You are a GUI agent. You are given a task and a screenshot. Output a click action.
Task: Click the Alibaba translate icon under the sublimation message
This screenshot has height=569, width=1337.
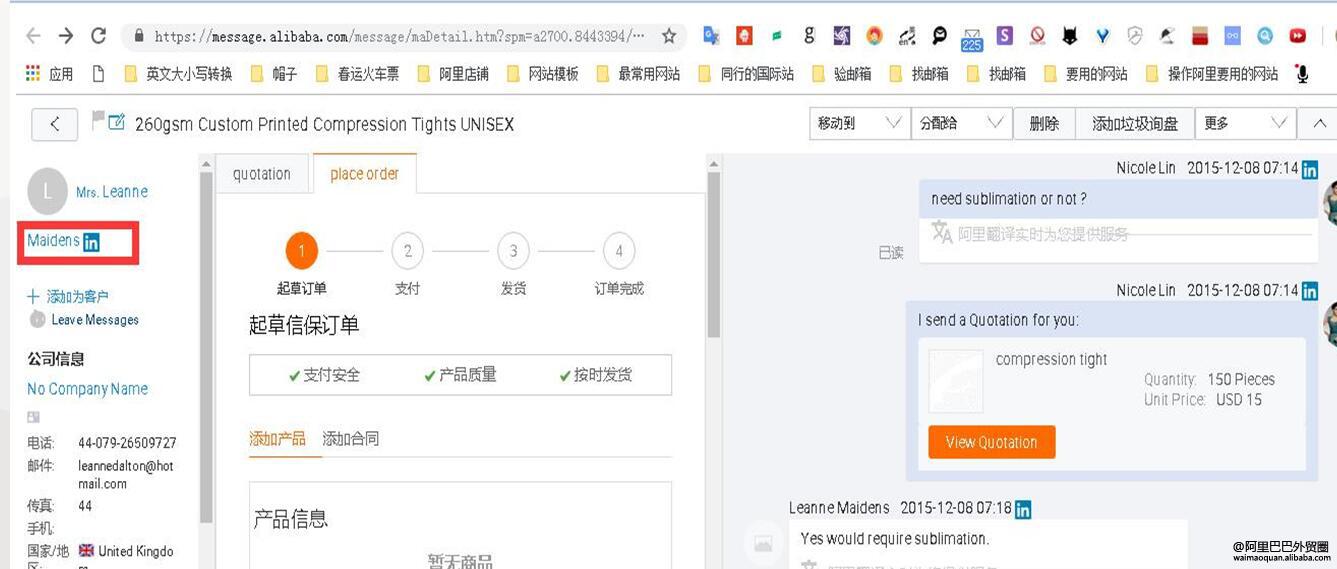pos(942,233)
